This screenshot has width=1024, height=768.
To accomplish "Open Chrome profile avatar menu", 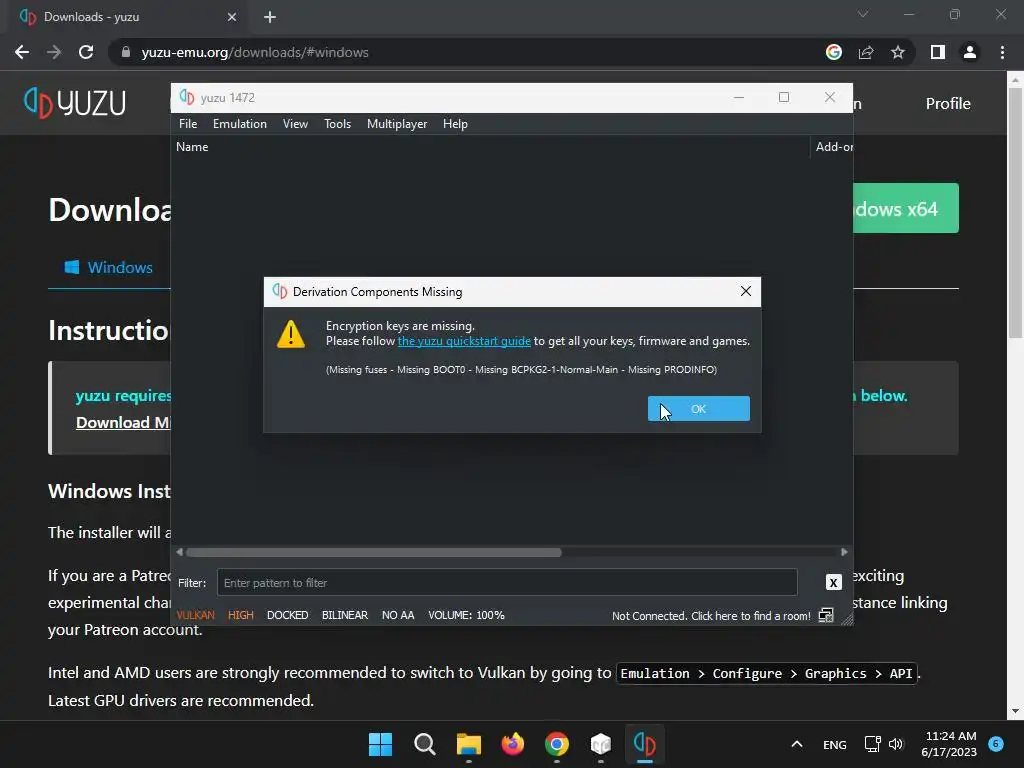I will (970, 52).
